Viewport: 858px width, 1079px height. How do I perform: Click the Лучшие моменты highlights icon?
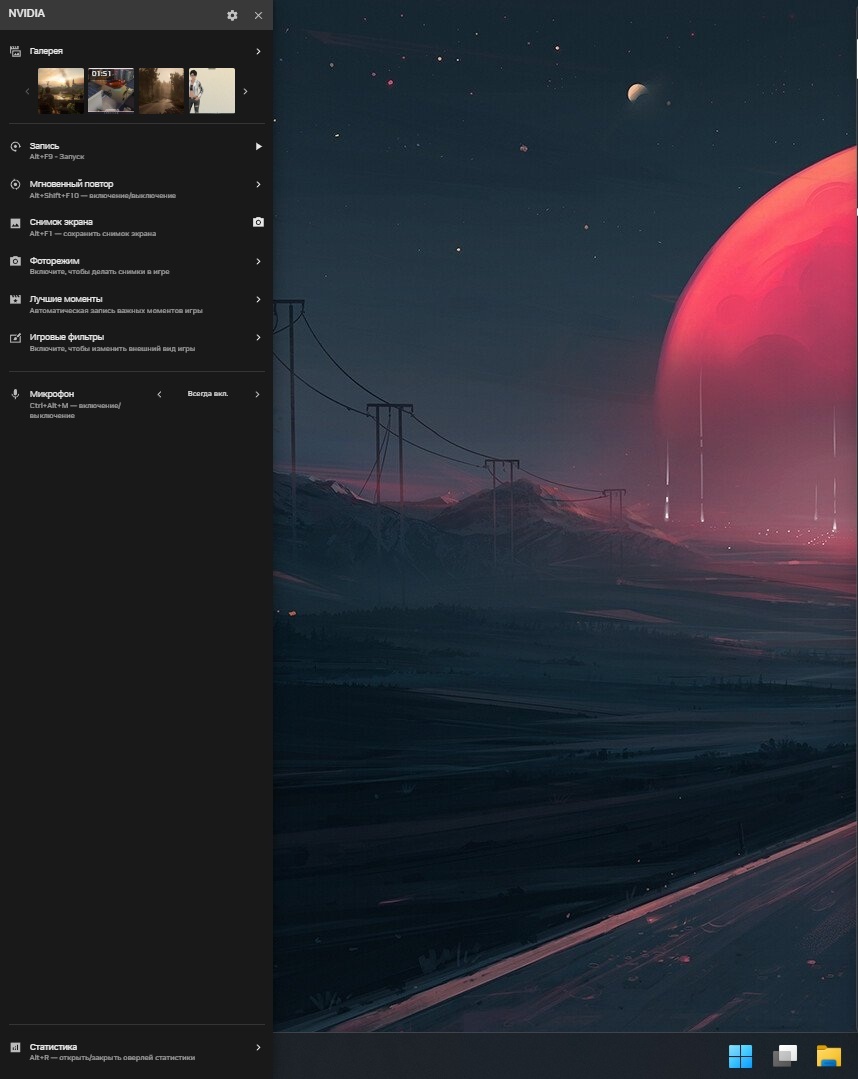(x=15, y=299)
